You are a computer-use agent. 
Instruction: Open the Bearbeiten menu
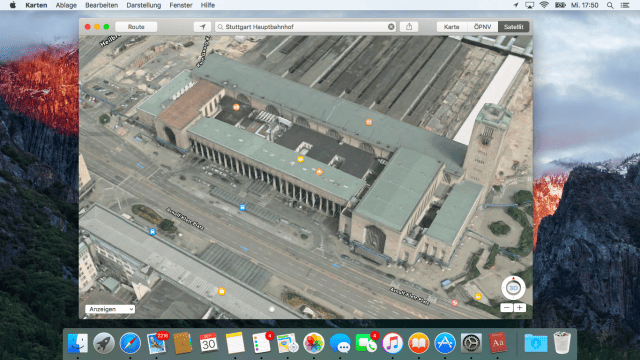pyautogui.click(x=102, y=5)
